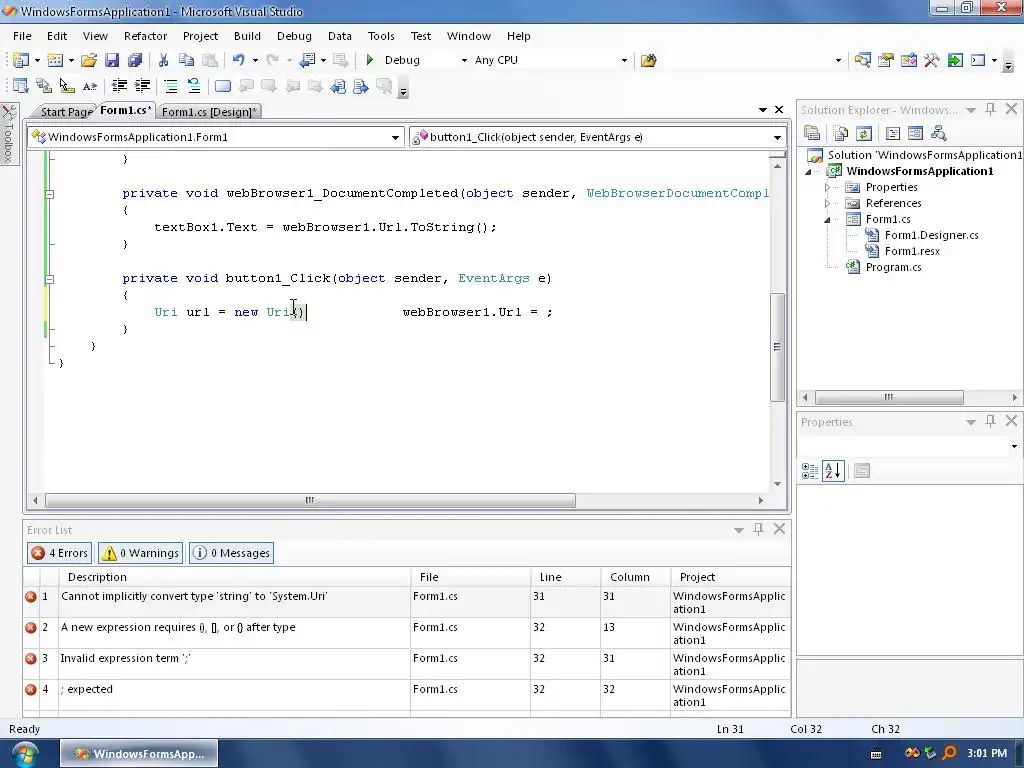Open the Properties Window toolbar icon
The height and width of the screenshot is (768, 1024).
click(886, 60)
